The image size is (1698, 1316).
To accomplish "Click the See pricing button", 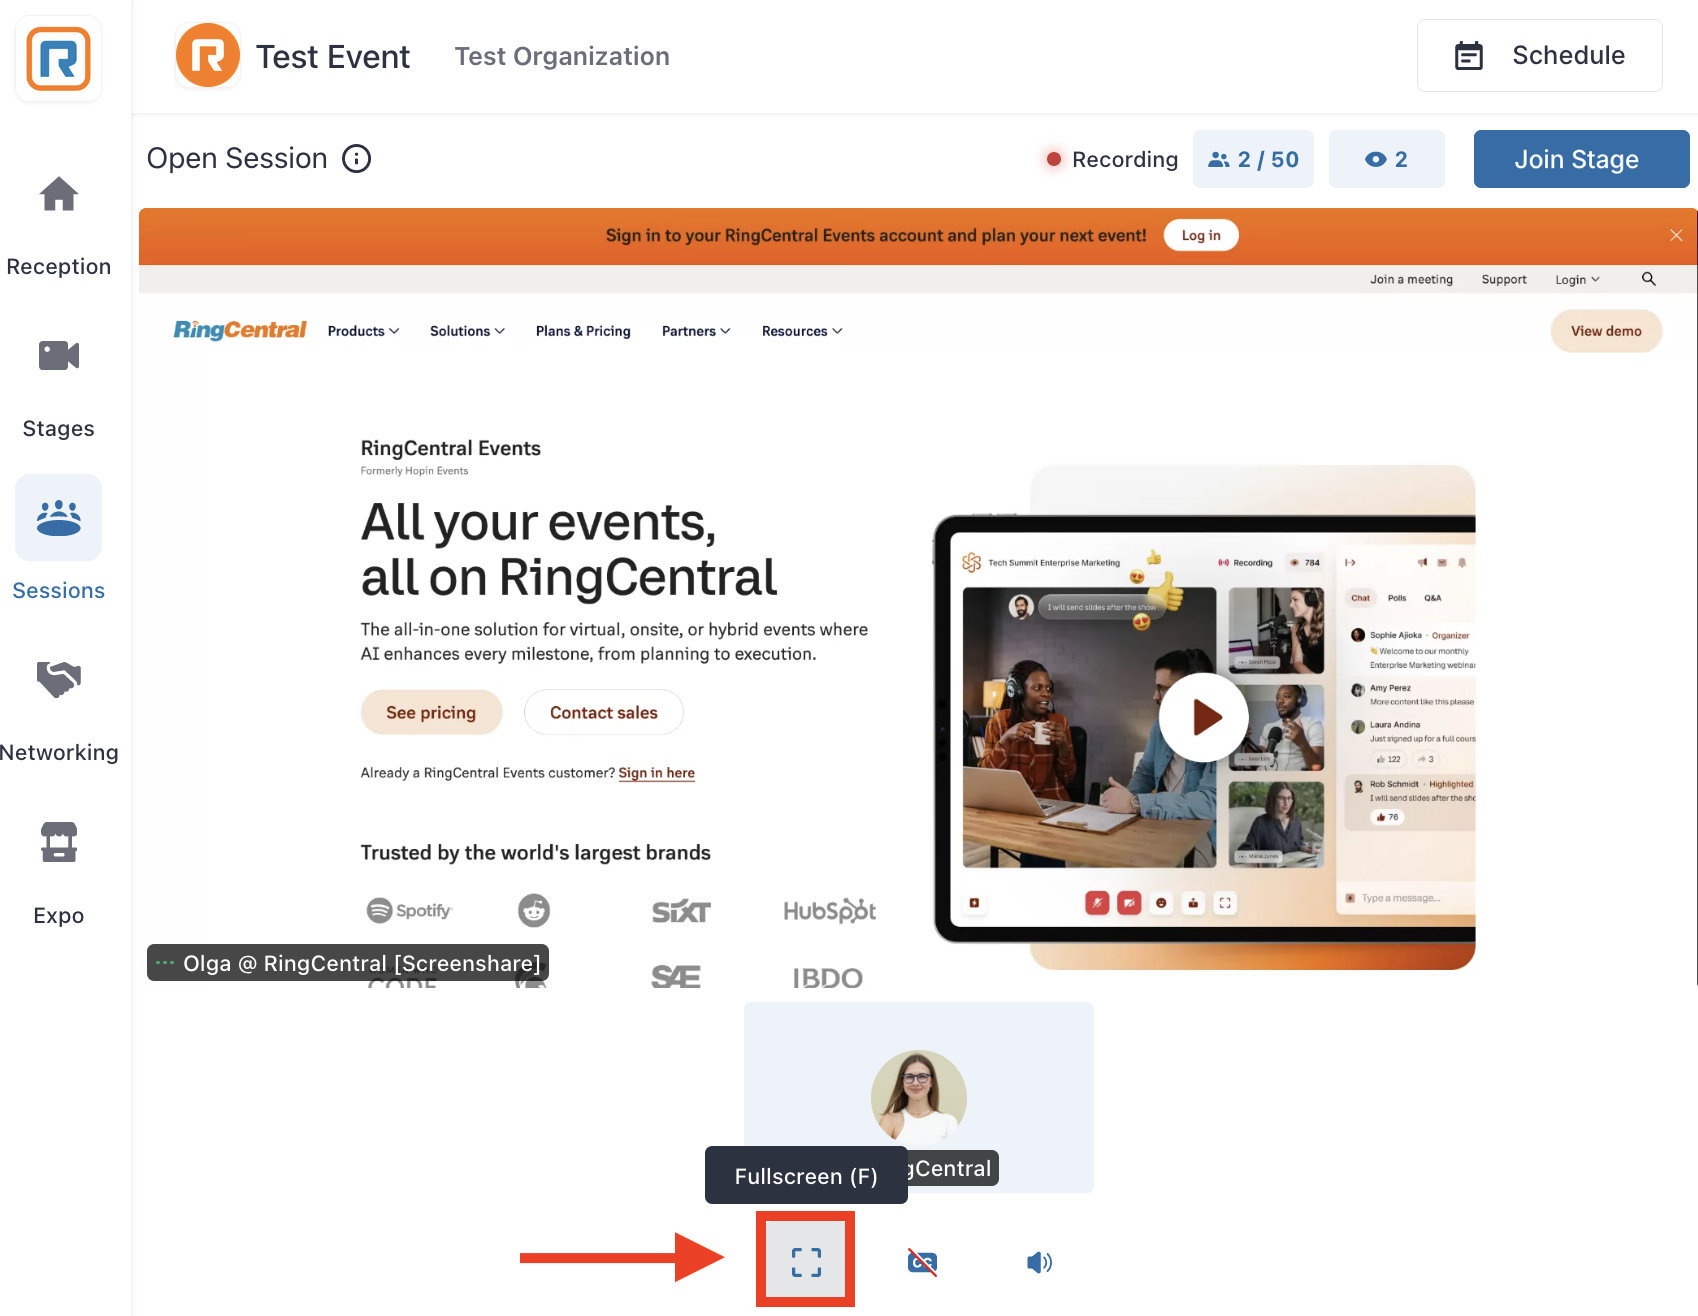I will coord(431,712).
